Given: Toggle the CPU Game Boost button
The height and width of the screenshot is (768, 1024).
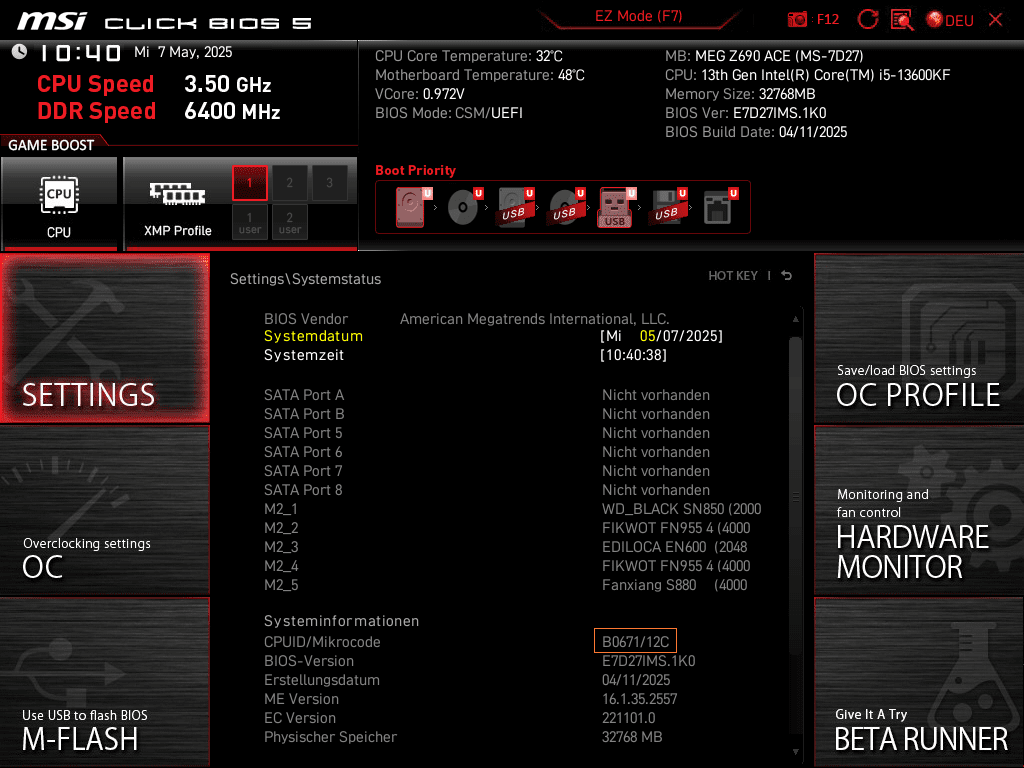Looking at the screenshot, I should [x=59, y=203].
